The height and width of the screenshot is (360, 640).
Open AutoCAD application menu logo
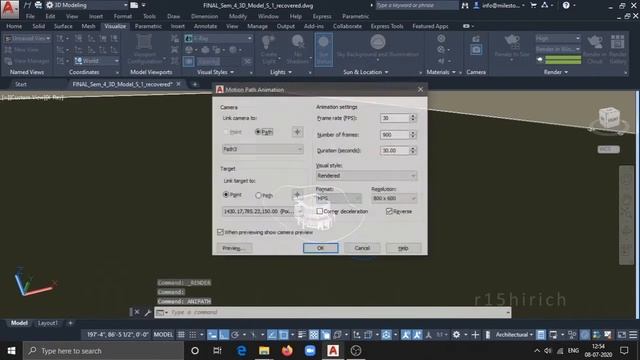point(9,9)
